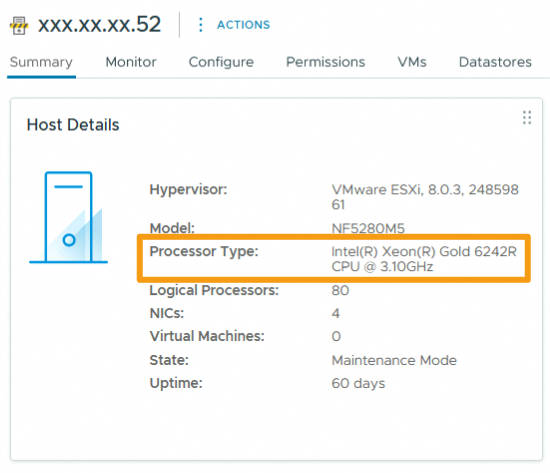Switch to the Summary tab
Screen dimensions: 550x473
point(41,62)
